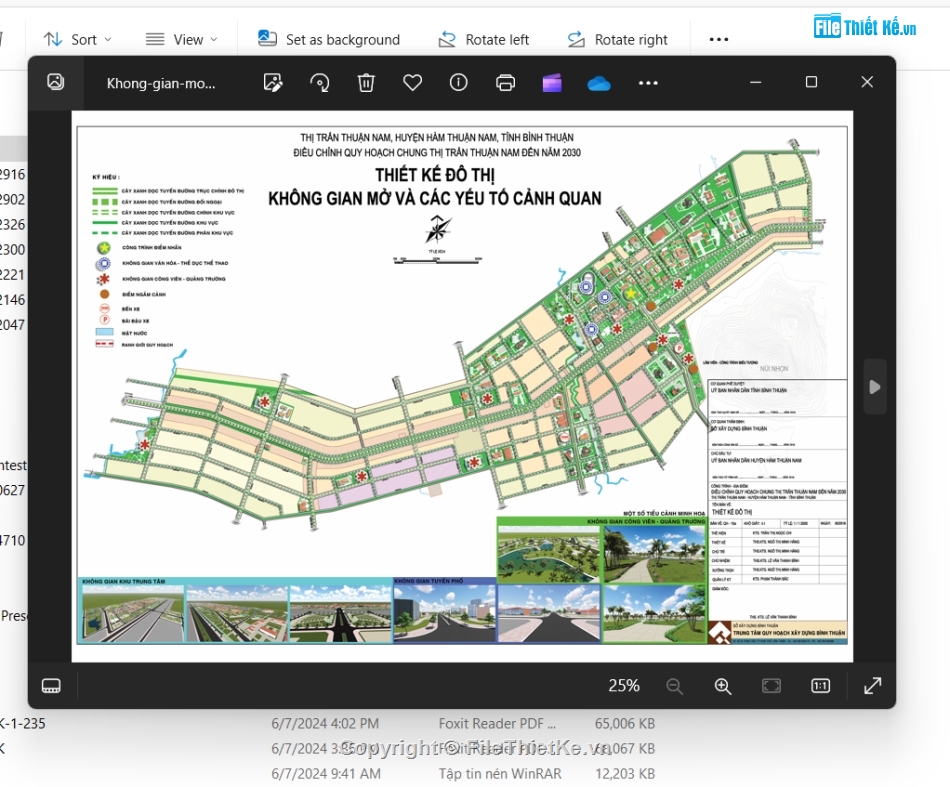Delete the image with trash icon
Viewport: 950px width, 787px height.
tap(366, 82)
